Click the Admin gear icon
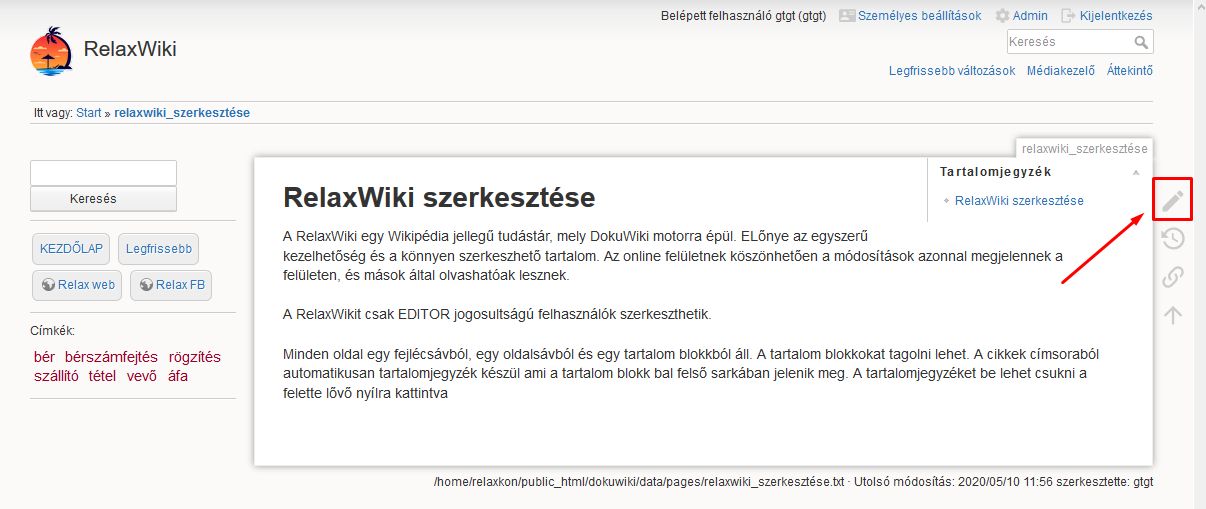 tap(1002, 16)
